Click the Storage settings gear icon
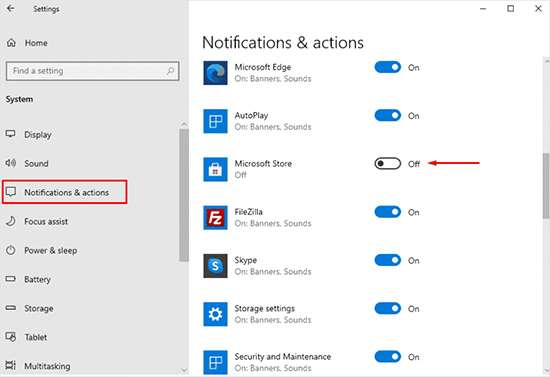 pos(215,314)
